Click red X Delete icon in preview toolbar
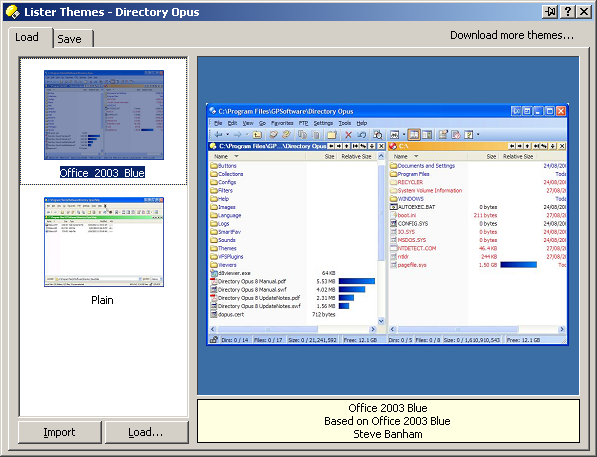 coord(348,134)
